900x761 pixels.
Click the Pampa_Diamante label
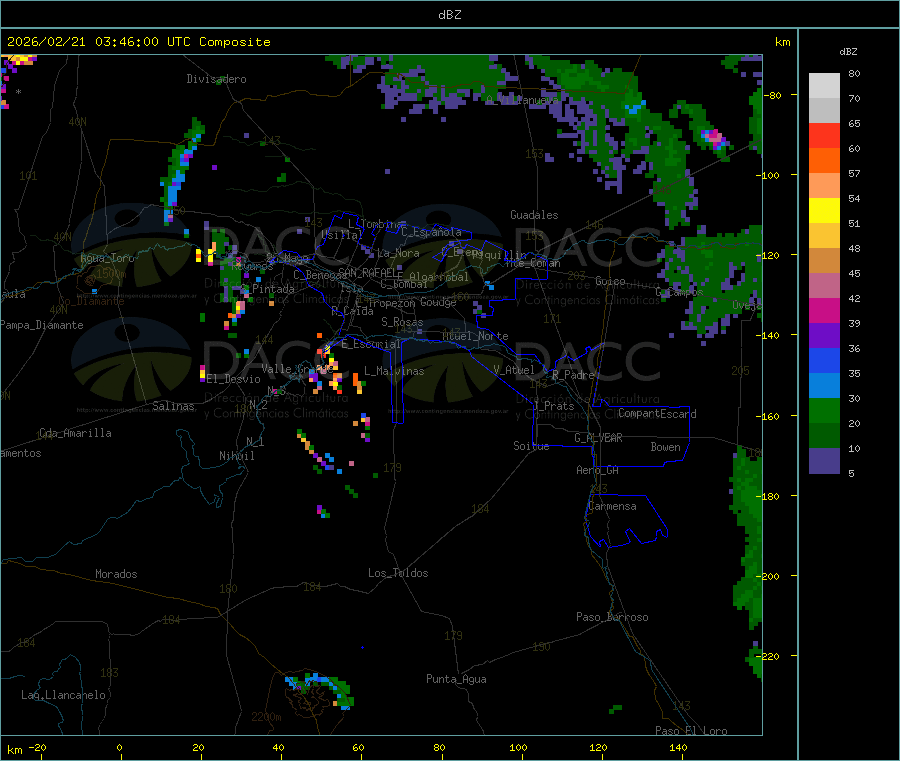tap(41, 325)
